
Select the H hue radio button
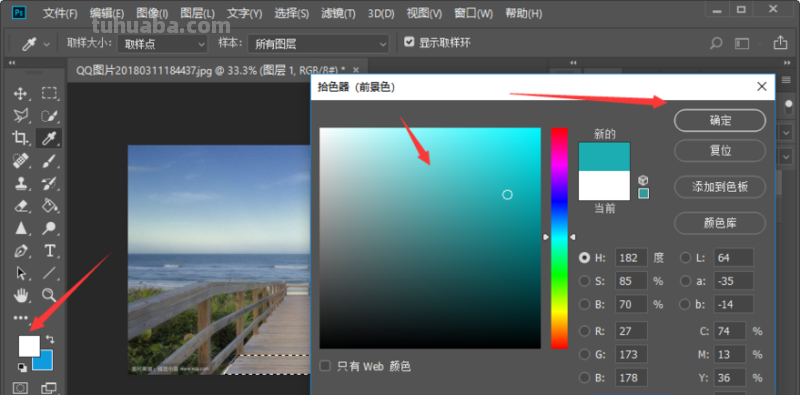point(584,258)
